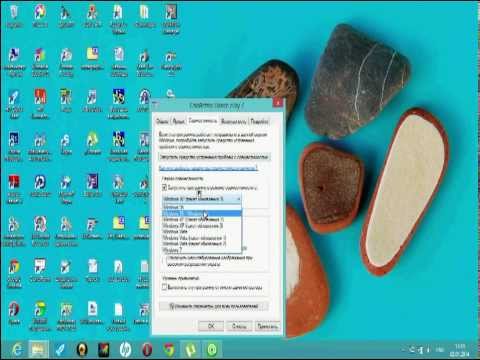Choose Windows 7 from the list
This screenshot has height=360, width=480.
202,249
